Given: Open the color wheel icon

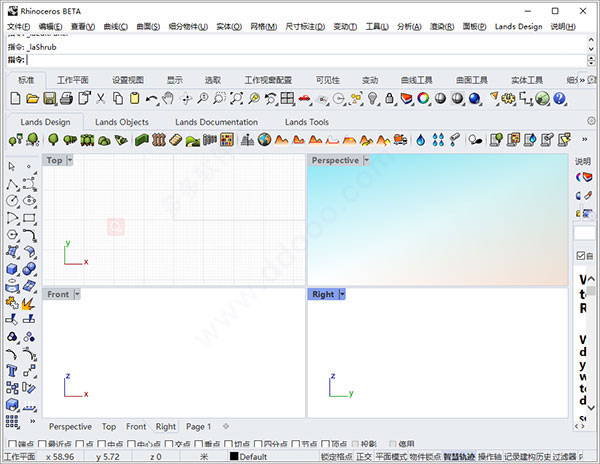Looking at the screenshot, I should click(423, 99).
